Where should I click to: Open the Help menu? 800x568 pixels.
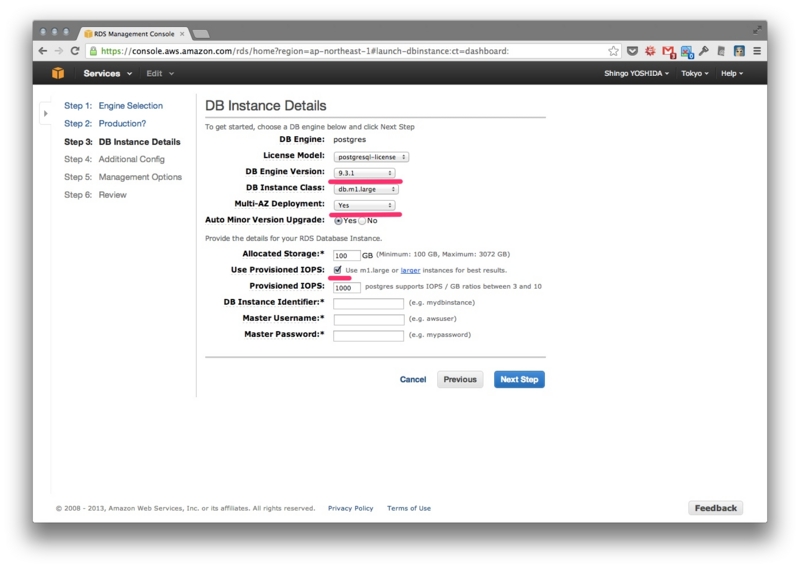point(732,73)
